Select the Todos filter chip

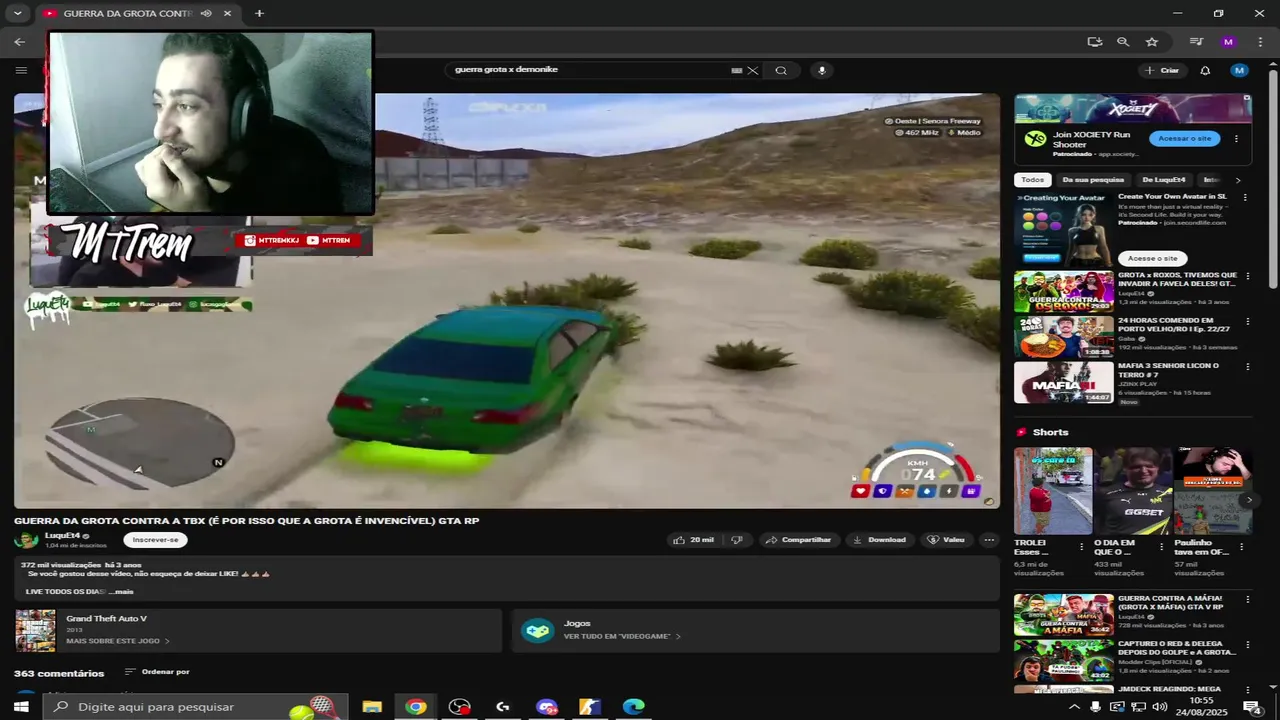[1033, 180]
